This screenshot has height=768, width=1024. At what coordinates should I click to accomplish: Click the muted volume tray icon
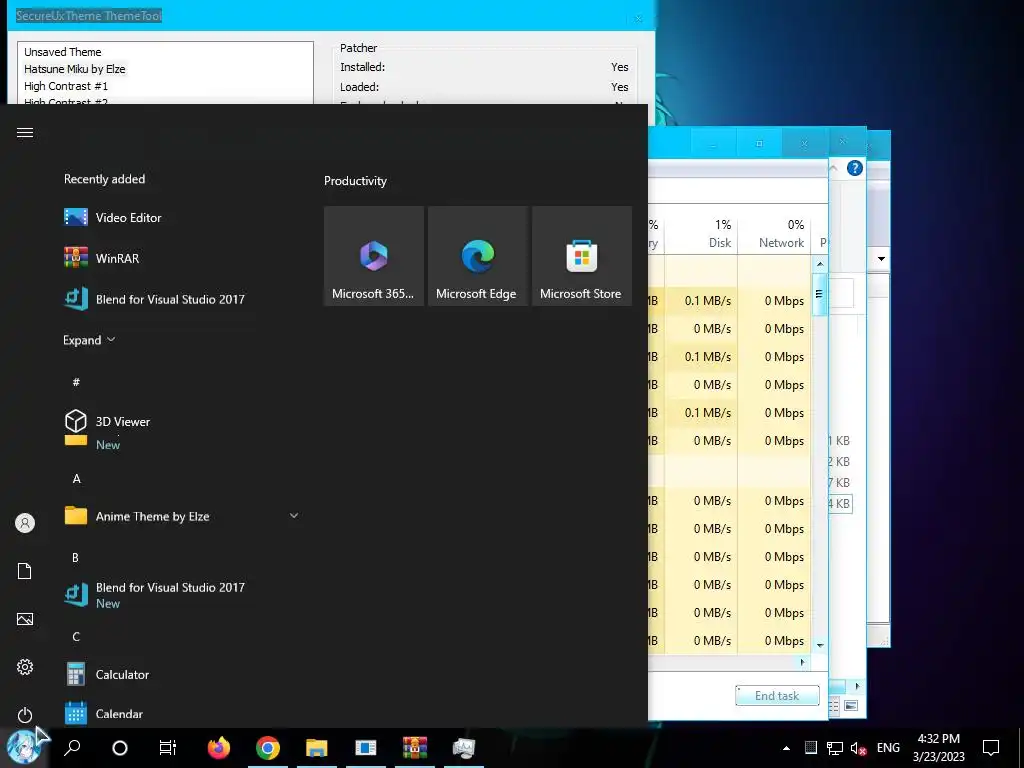[859, 748]
